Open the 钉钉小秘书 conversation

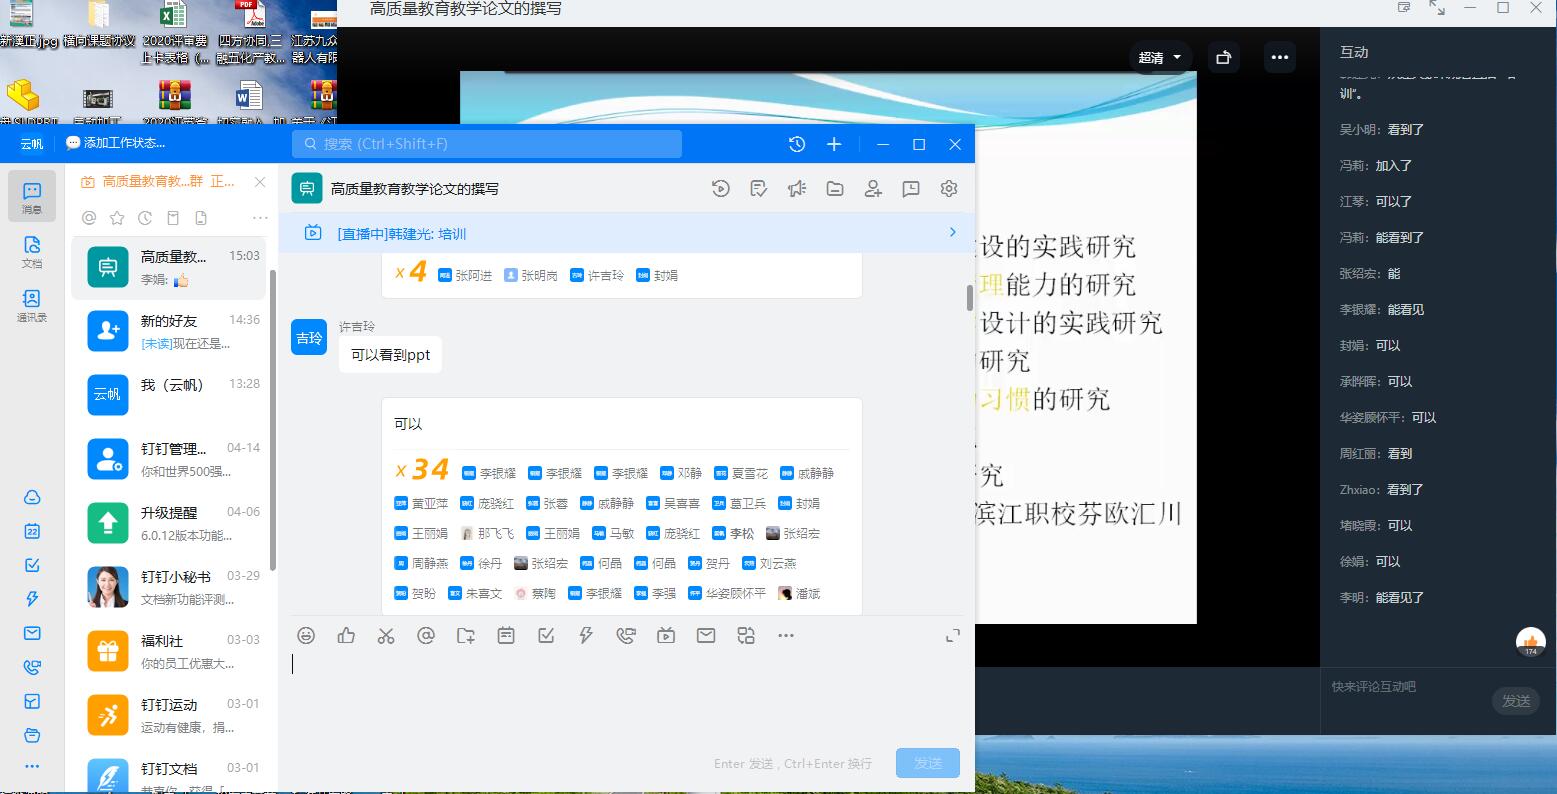[x=172, y=587]
